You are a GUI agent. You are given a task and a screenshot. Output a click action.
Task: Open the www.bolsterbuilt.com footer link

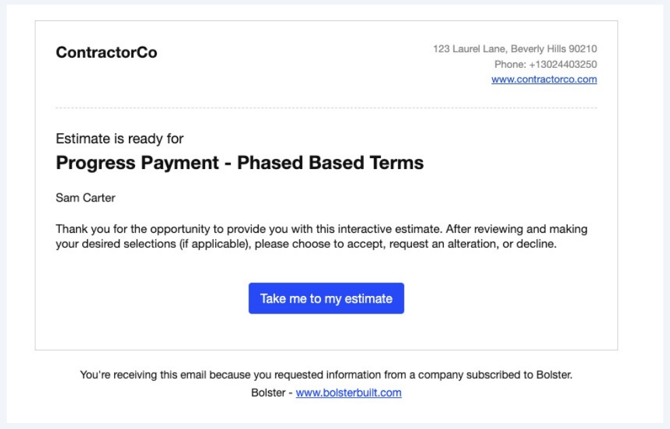(348, 393)
